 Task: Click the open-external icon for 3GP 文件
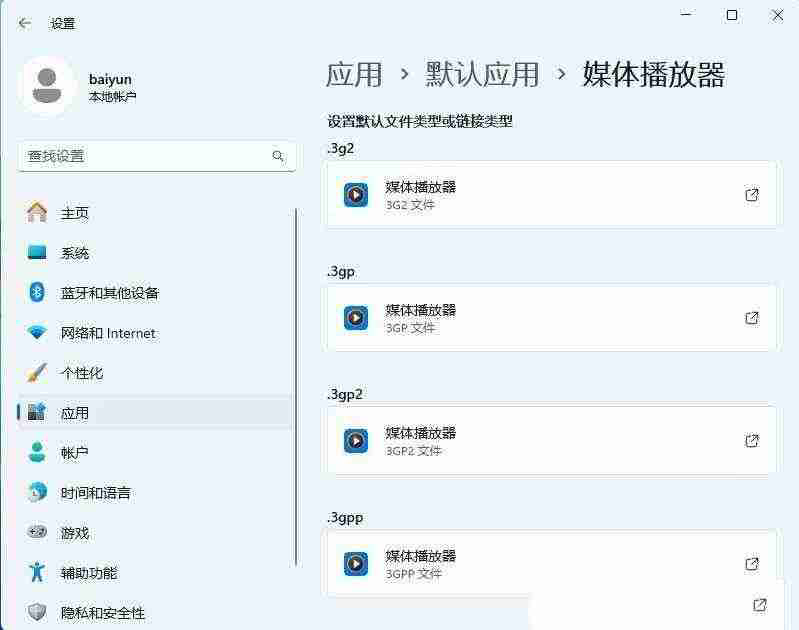(752, 318)
